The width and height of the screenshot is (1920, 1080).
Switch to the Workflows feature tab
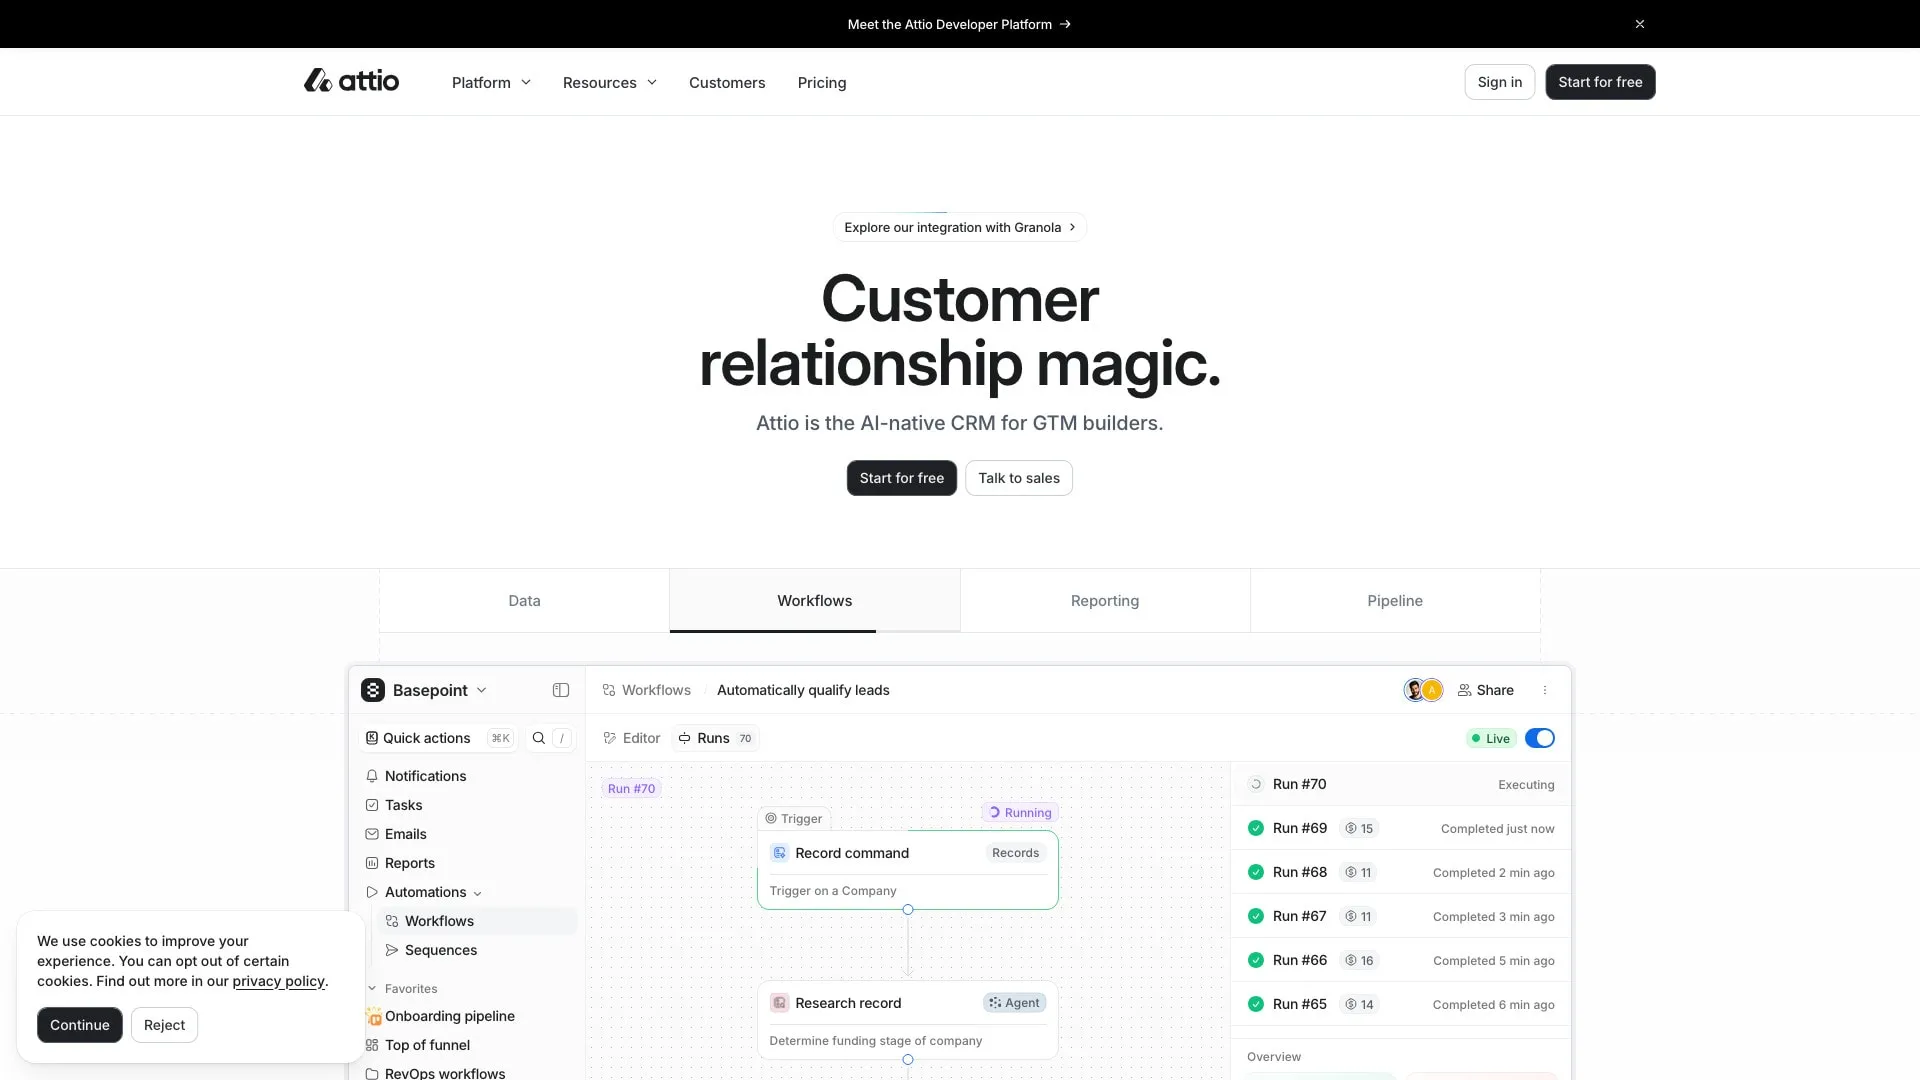click(815, 600)
